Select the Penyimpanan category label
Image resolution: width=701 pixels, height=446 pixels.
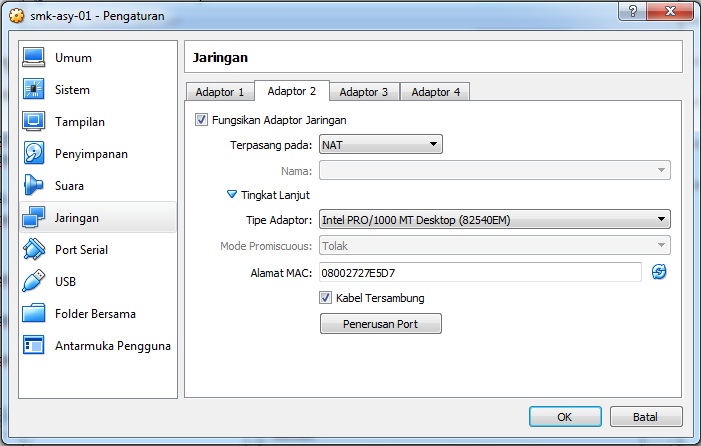click(x=91, y=154)
